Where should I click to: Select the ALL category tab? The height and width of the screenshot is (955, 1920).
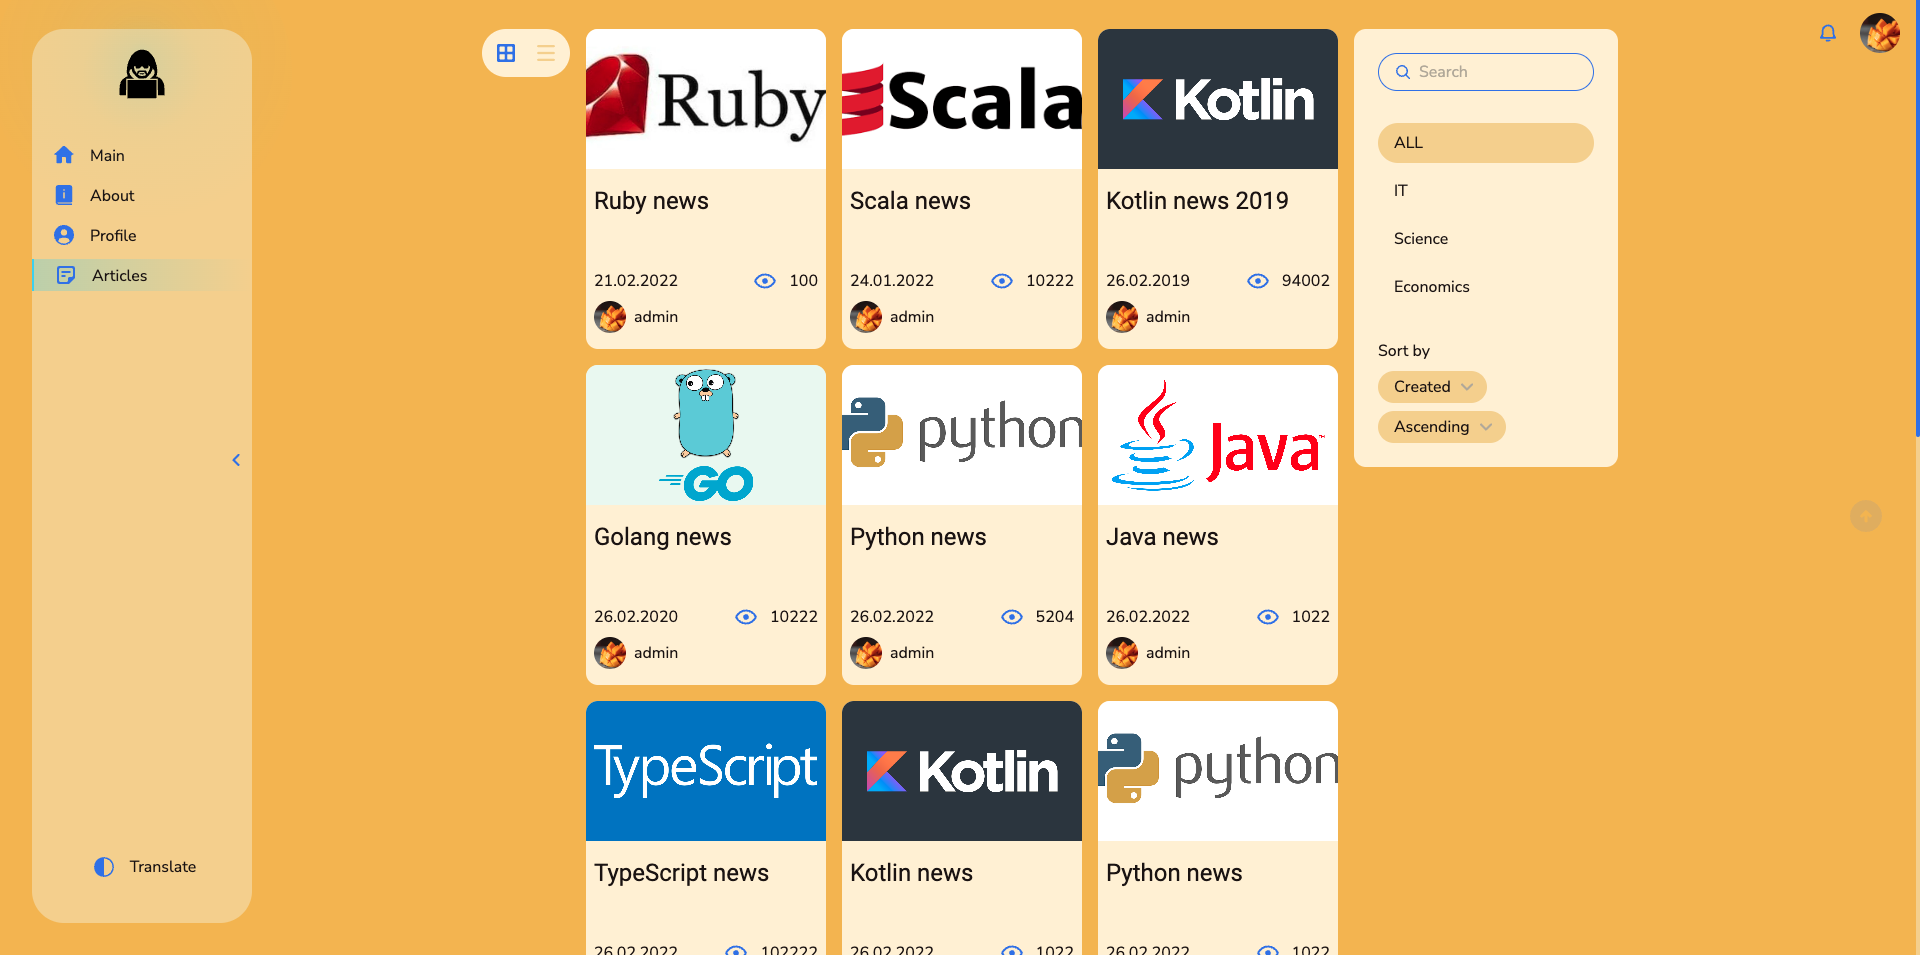point(1486,143)
